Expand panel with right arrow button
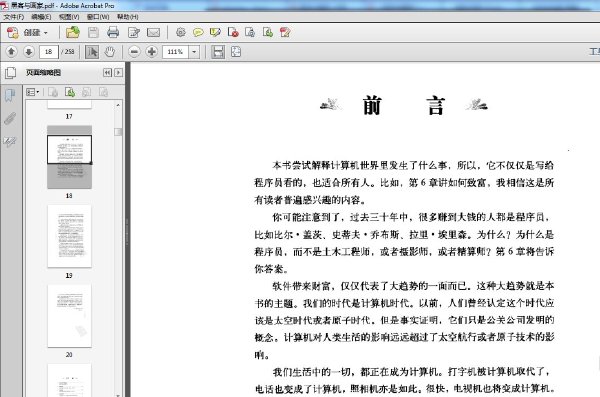 click(x=119, y=73)
